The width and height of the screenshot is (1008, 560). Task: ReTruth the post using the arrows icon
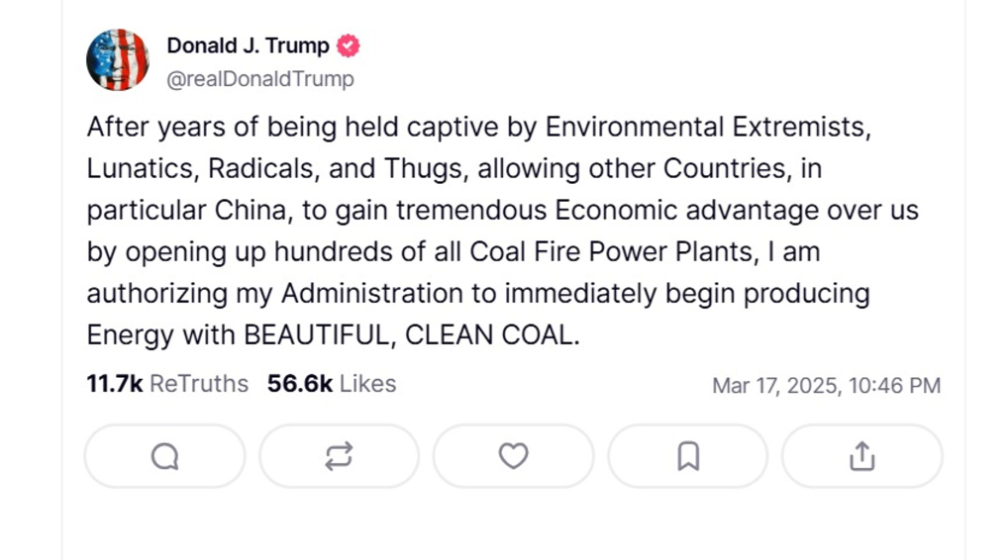[x=338, y=456]
